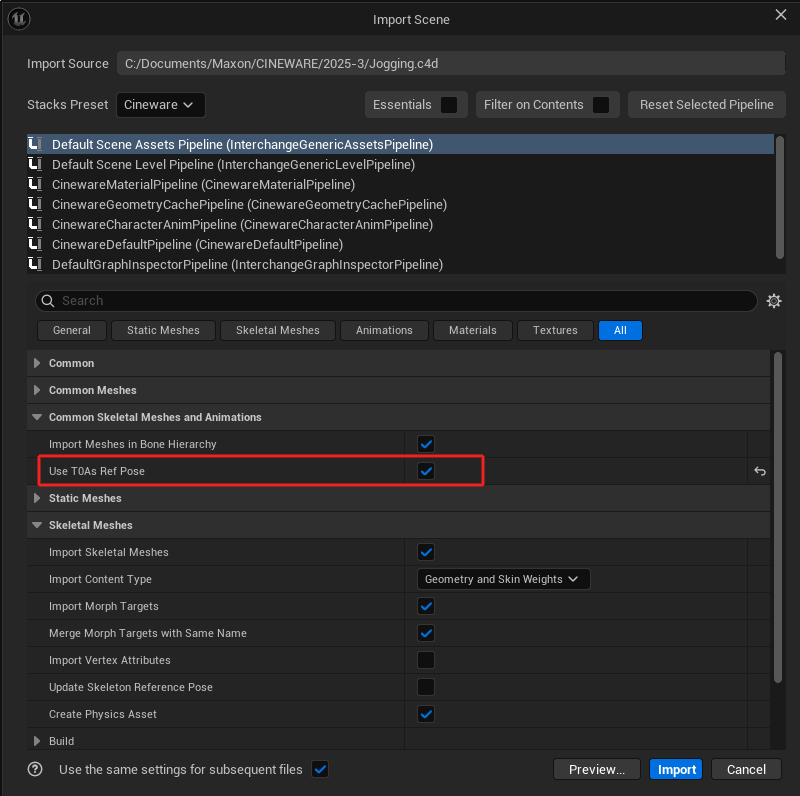Viewport: 800px width, 796px height.
Task: Click the search magnifier icon
Action: (x=47, y=301)
